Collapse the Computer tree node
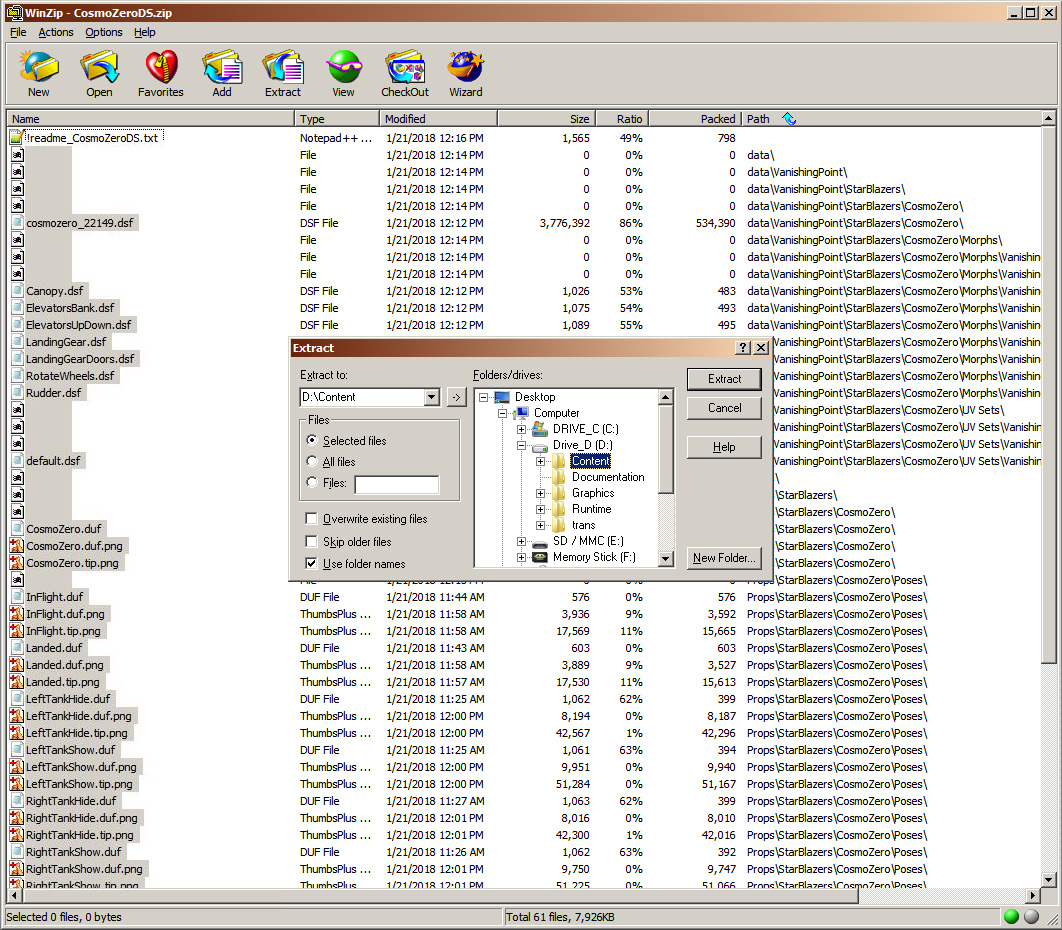Image resolution: width=1062 pixels, height=930 pixels. (503, 413)
